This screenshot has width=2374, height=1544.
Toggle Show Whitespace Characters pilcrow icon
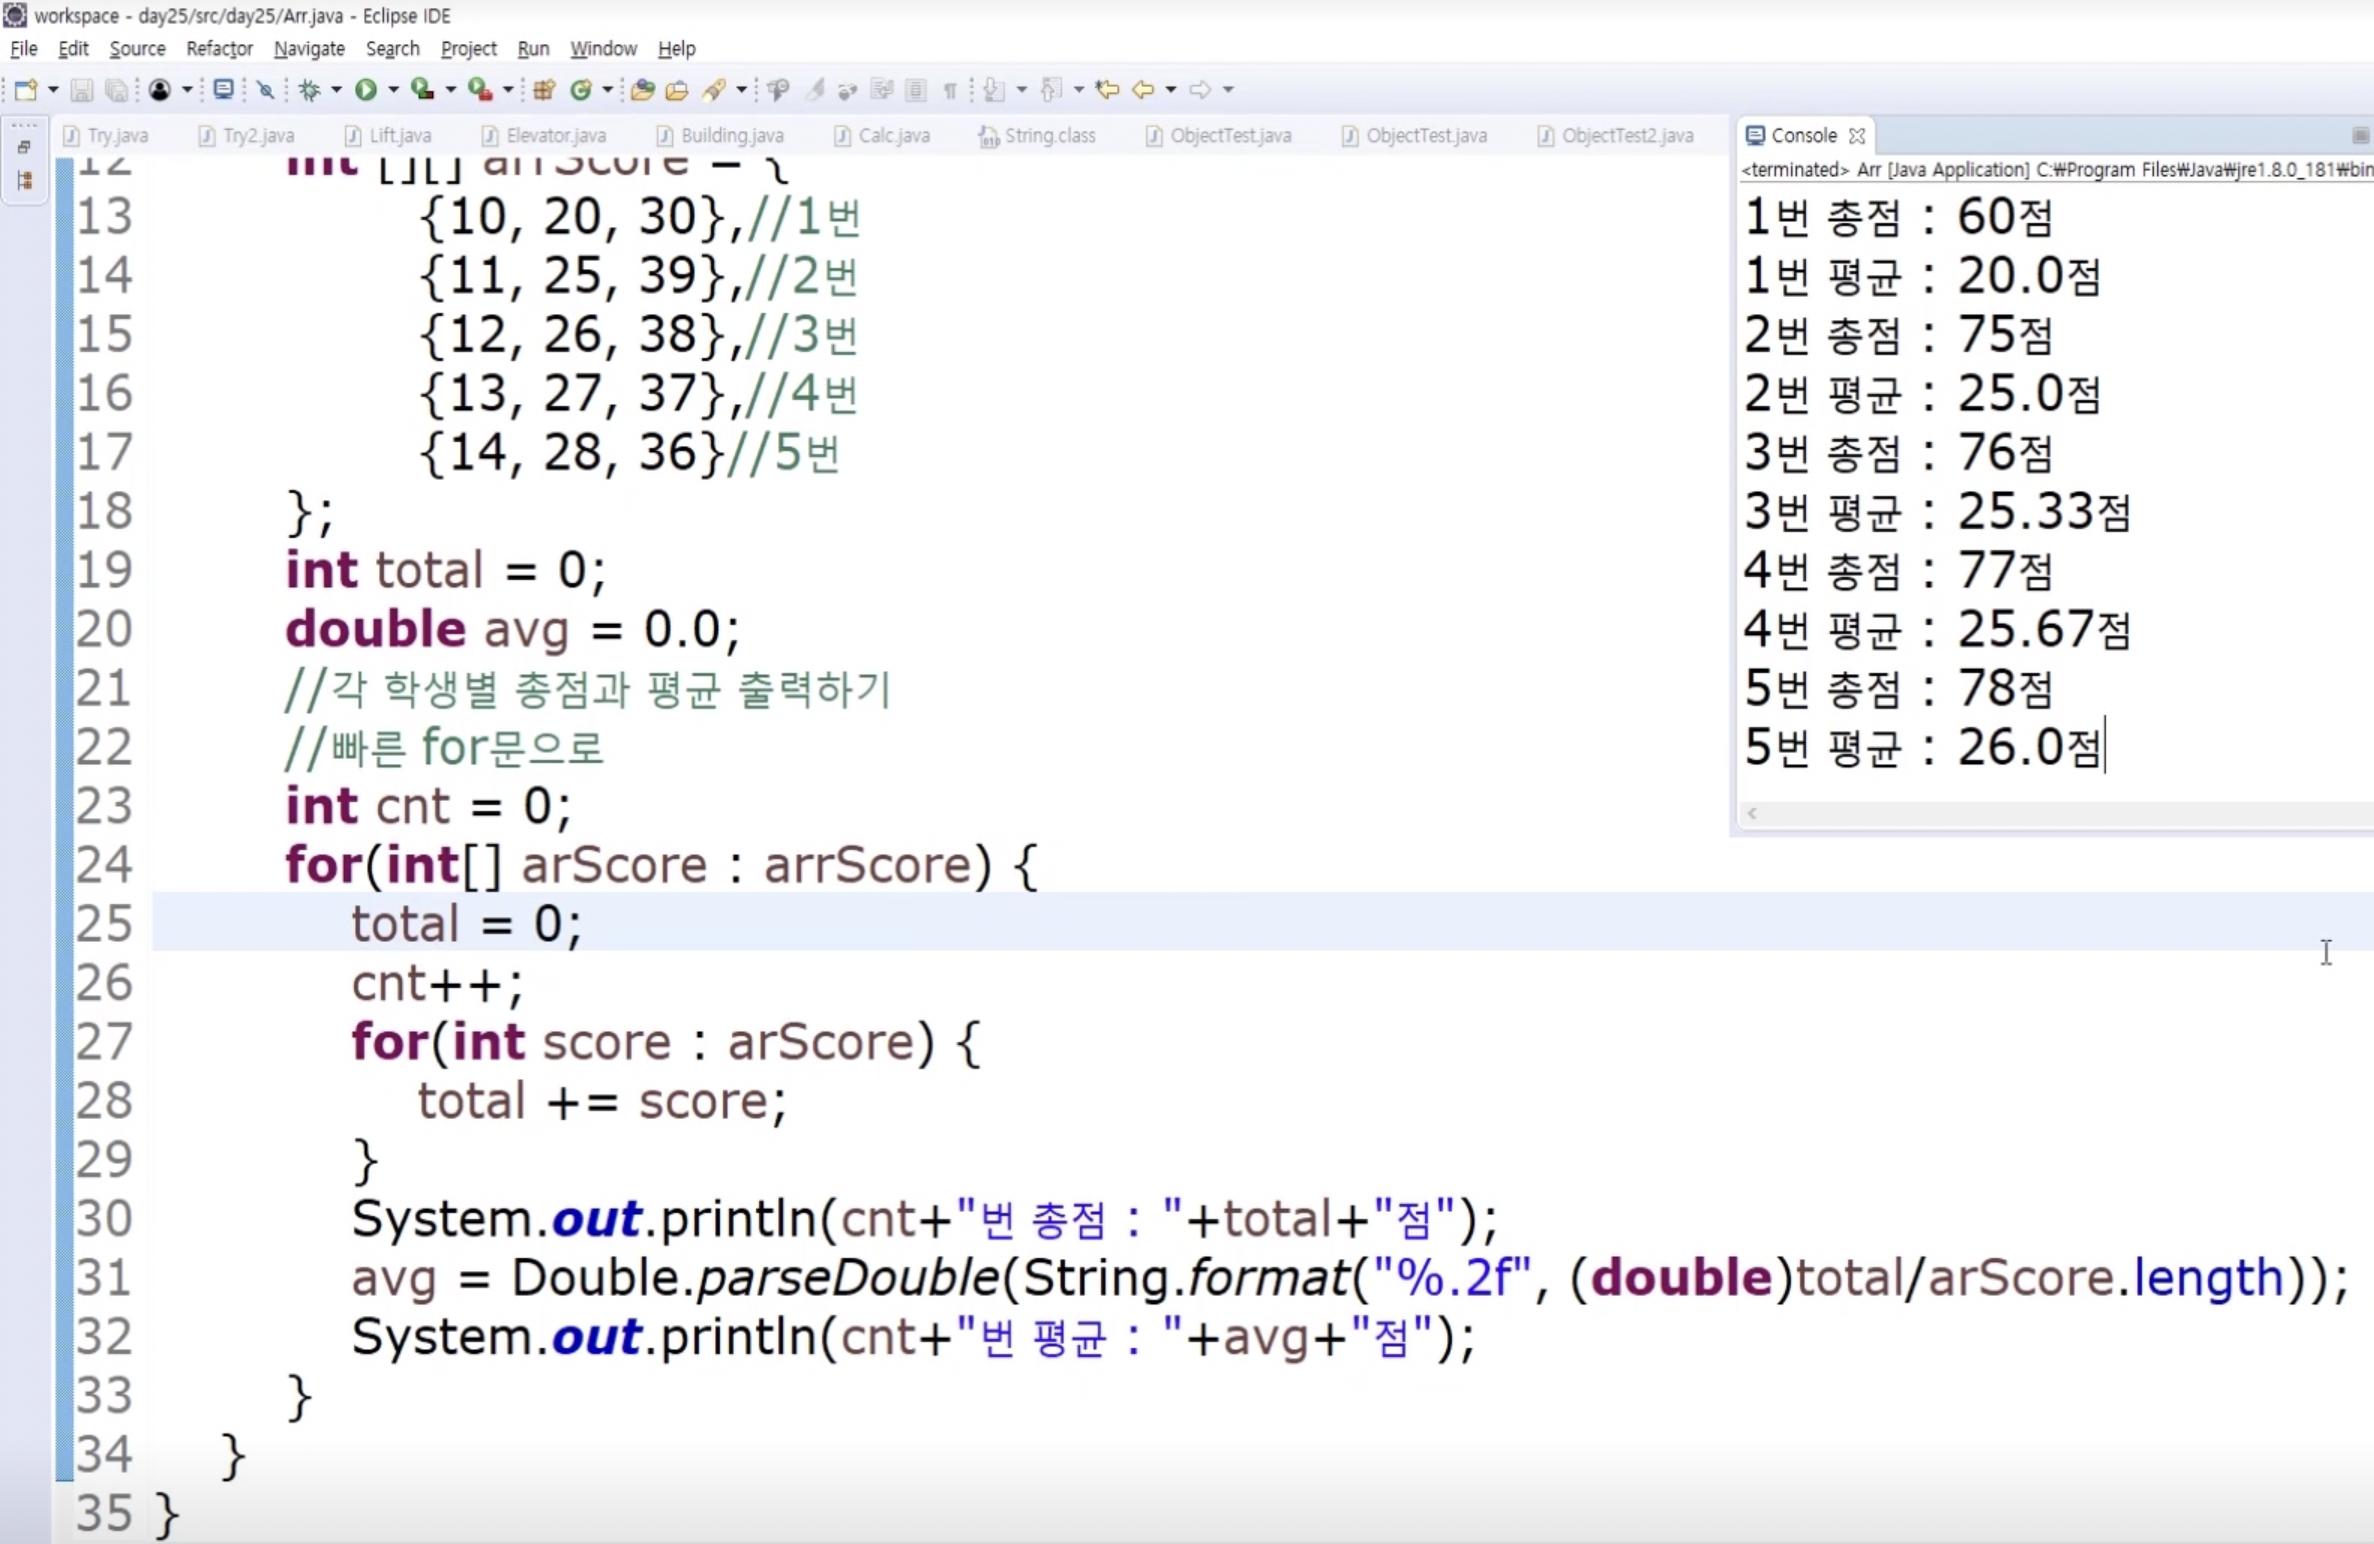click(x=950, y=90)
